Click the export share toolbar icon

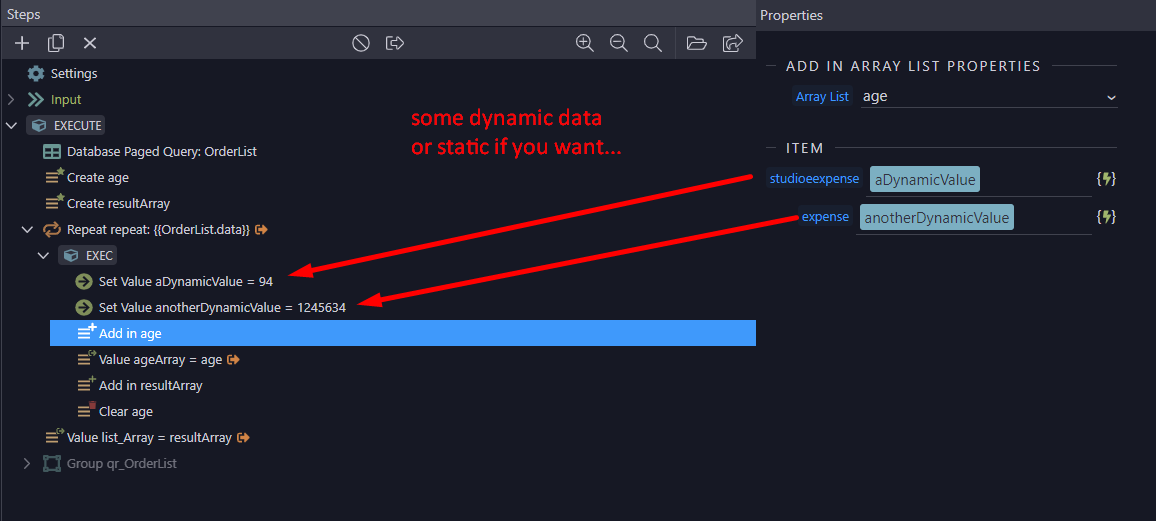[x=732, y=43]
